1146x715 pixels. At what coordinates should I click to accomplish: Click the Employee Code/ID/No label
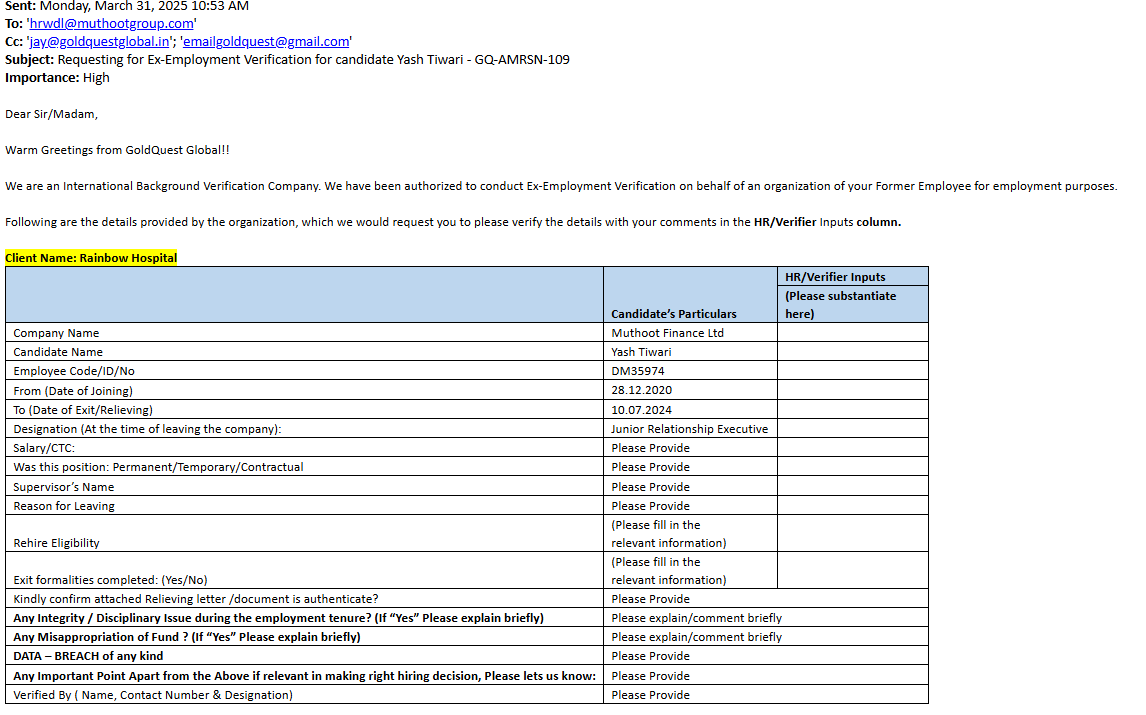click(x=74, y=371)
